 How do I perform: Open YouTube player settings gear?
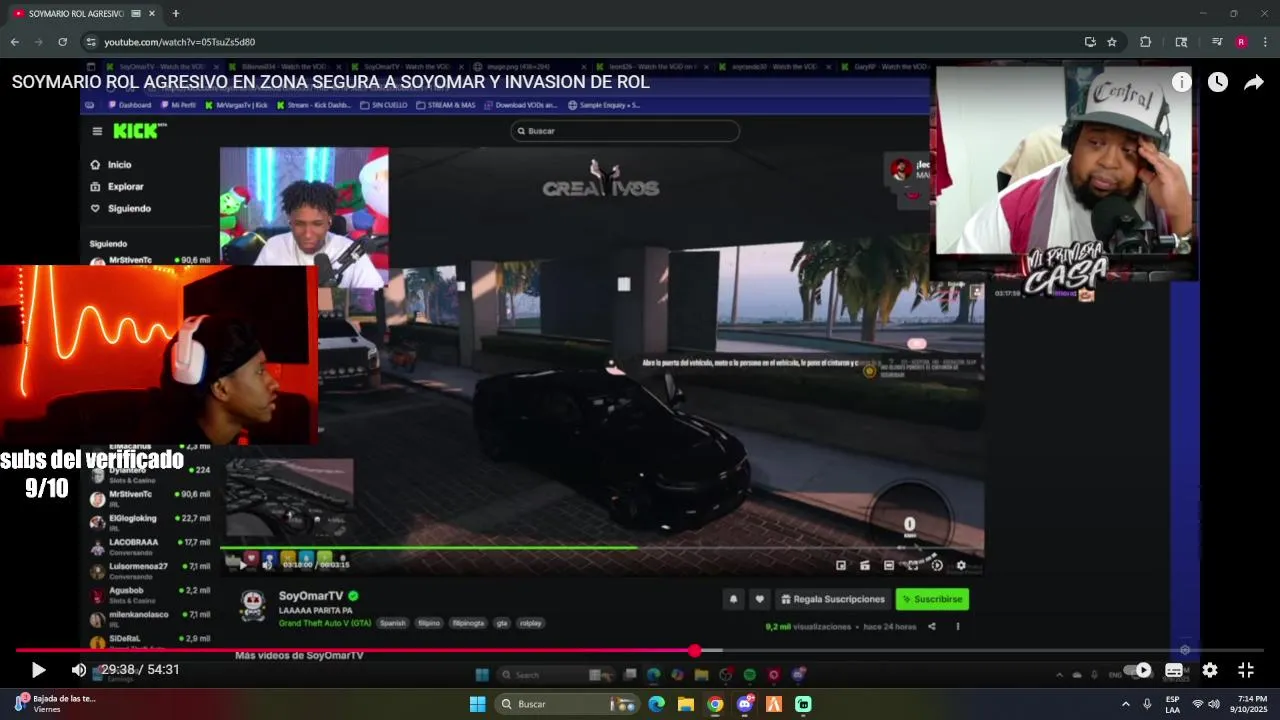click(x=1210, y=670)
